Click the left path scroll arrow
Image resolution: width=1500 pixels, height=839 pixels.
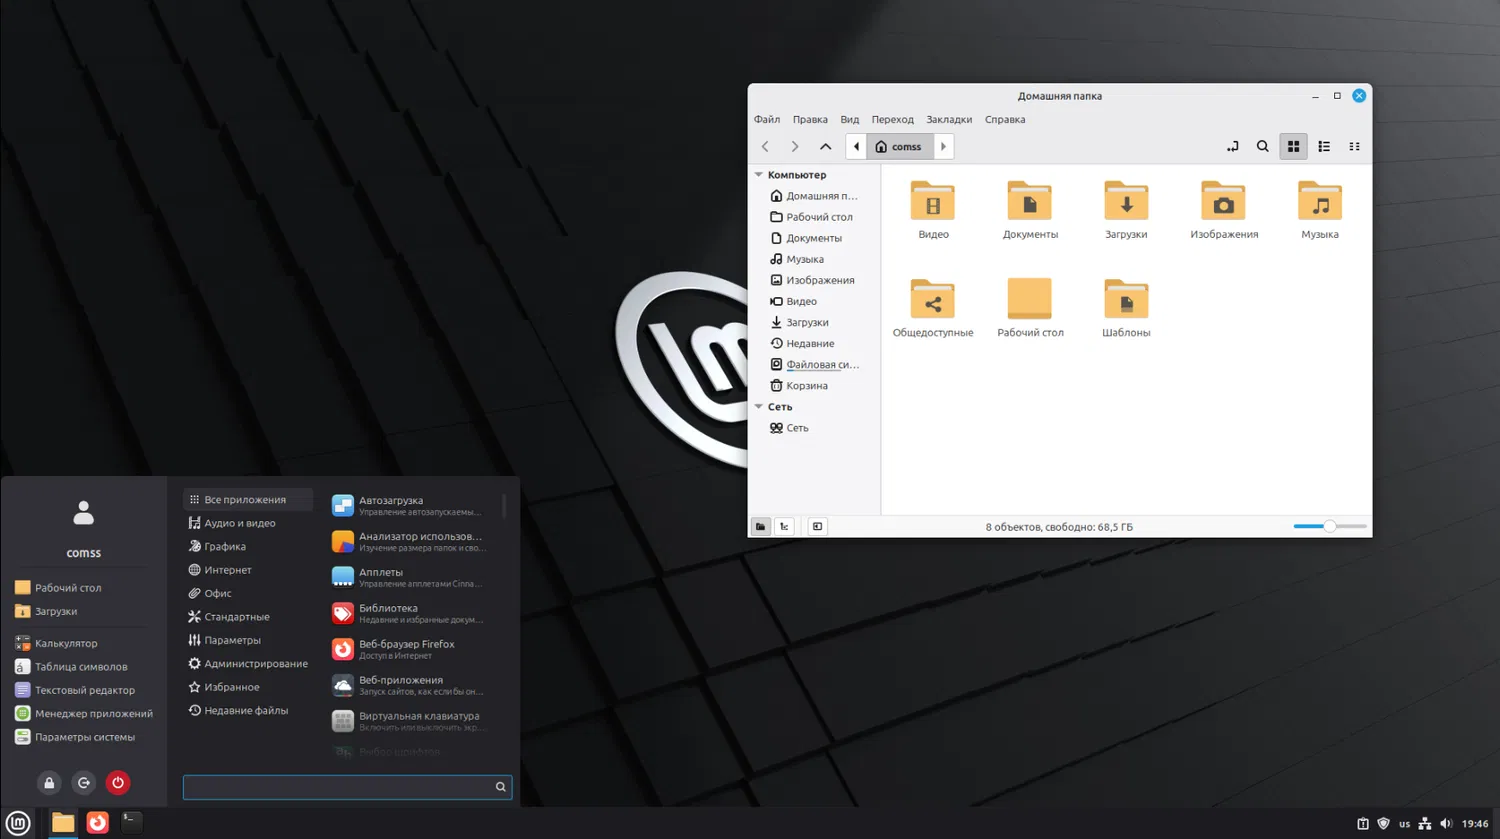[856, 147]
